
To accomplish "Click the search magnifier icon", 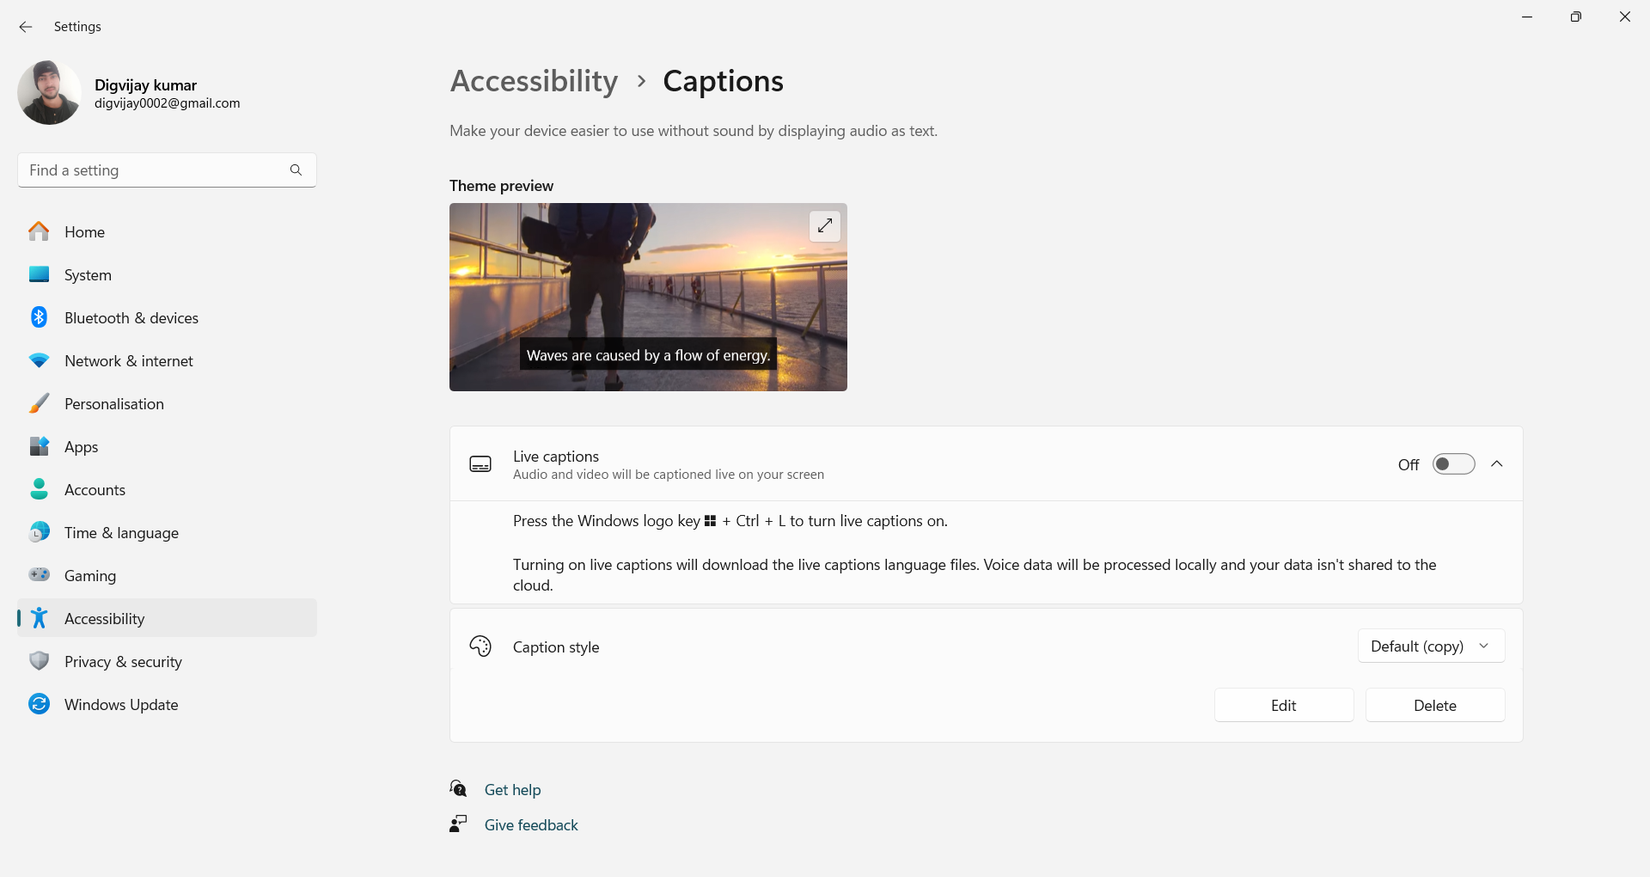I will 296,170.
